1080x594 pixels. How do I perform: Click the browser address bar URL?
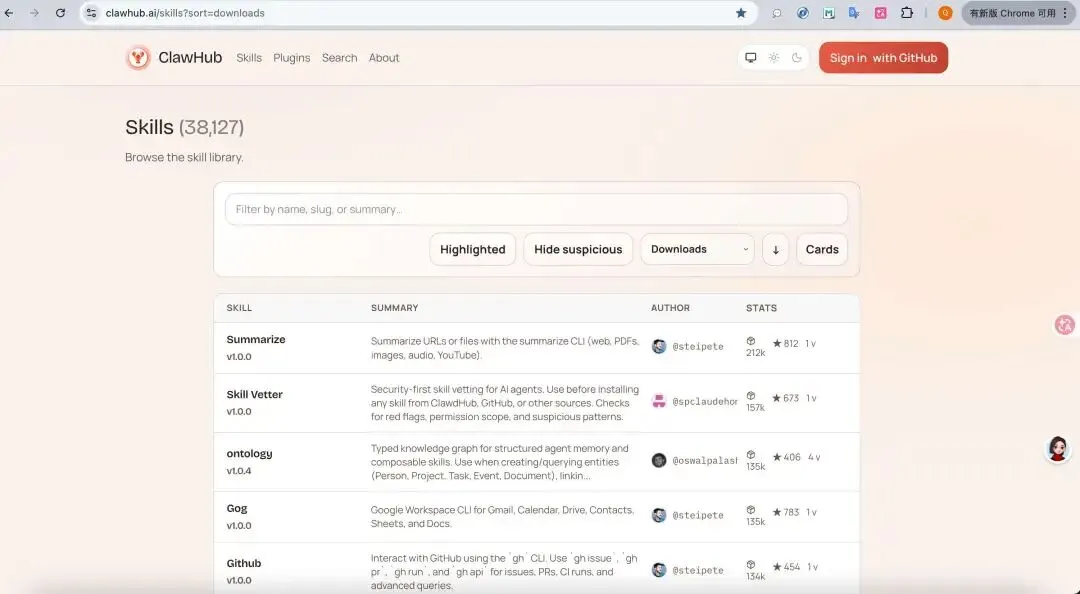click(185, 13)
